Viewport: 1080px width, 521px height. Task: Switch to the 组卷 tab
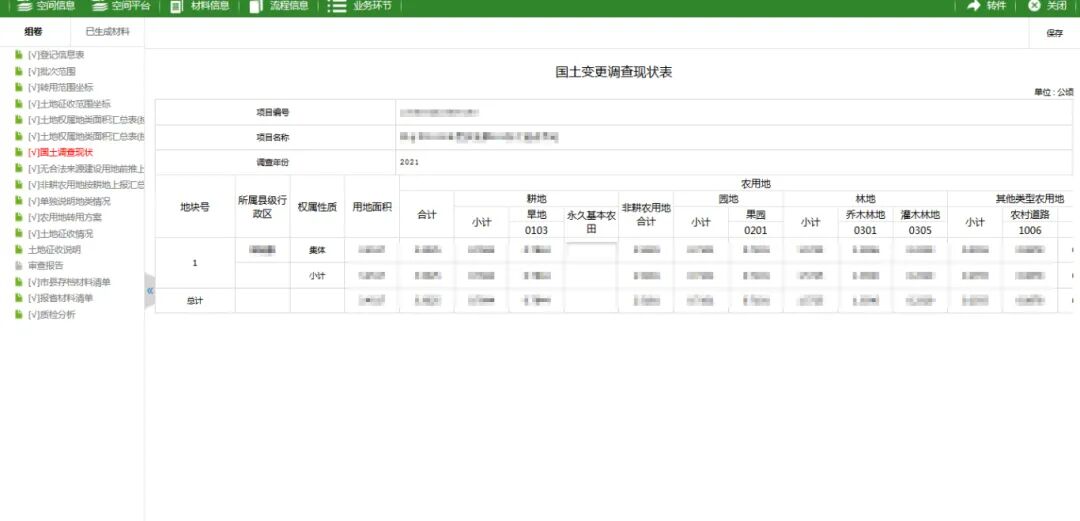pyautogui.click(x=33, y=32)
